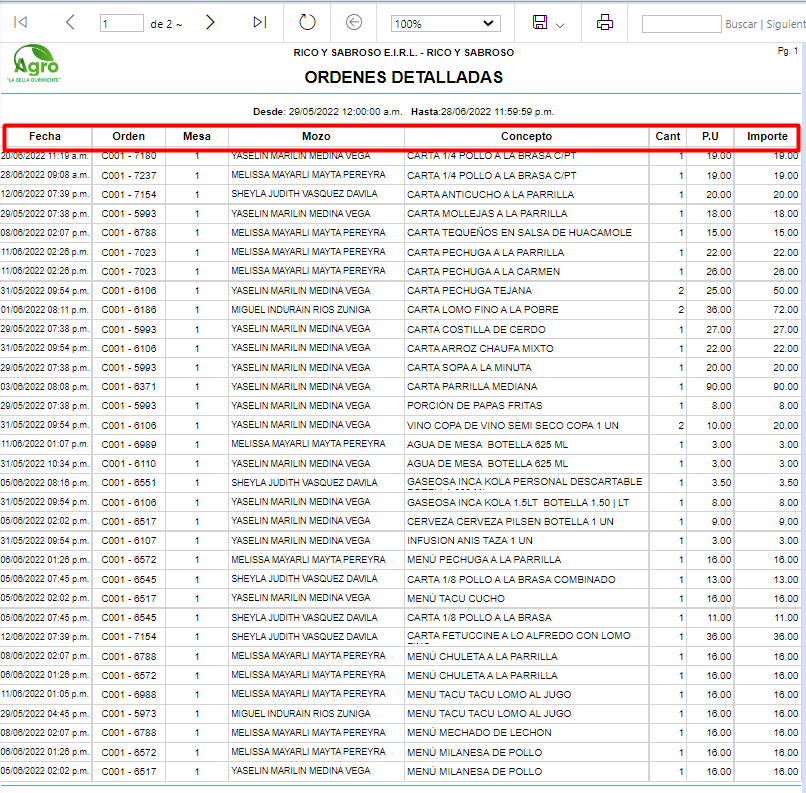This screenshot has width=806, height=793.
Task: Click CARTA PECHUGA TEJANA concept
Action: tap(469, 290)
